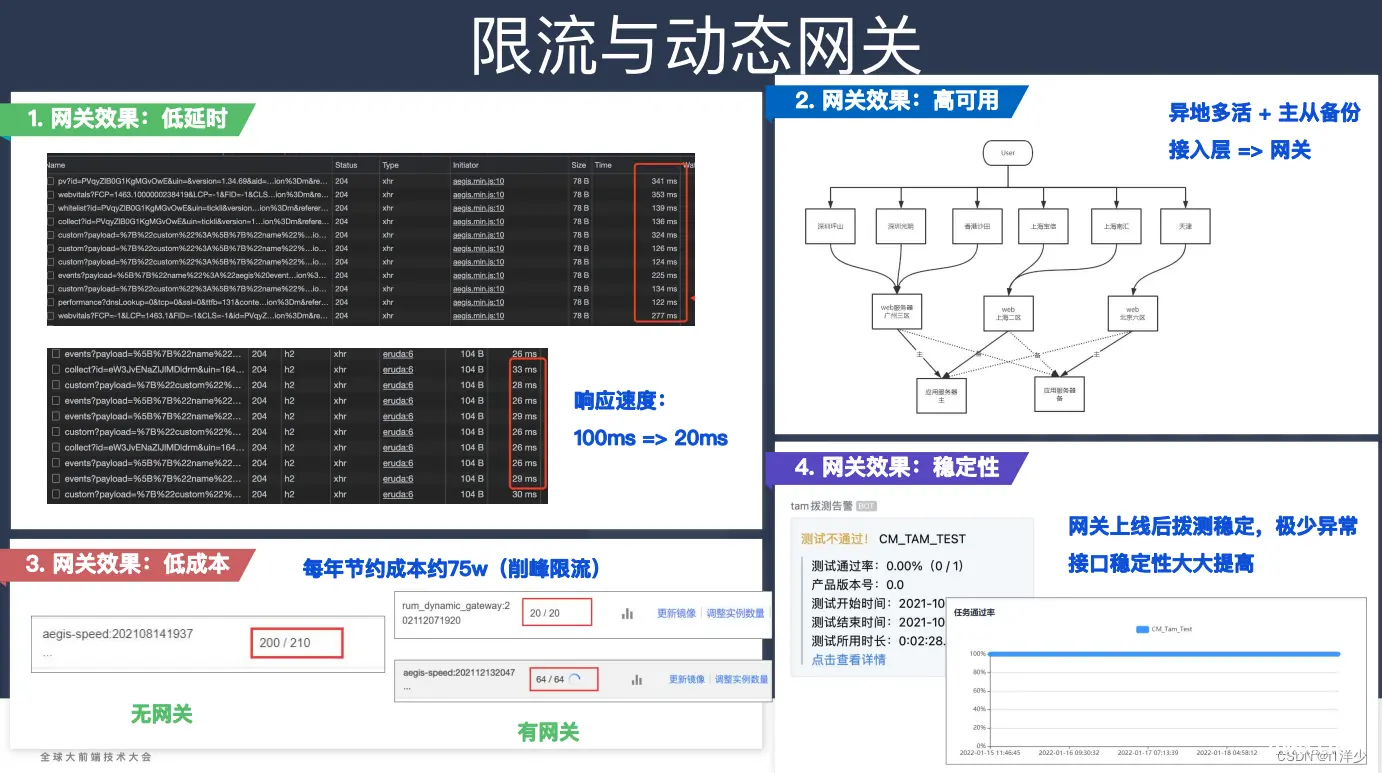Tick checkbox for whitelist?id= request row
The height and width of the screenshot is (773, 1382).
[51, 208]
